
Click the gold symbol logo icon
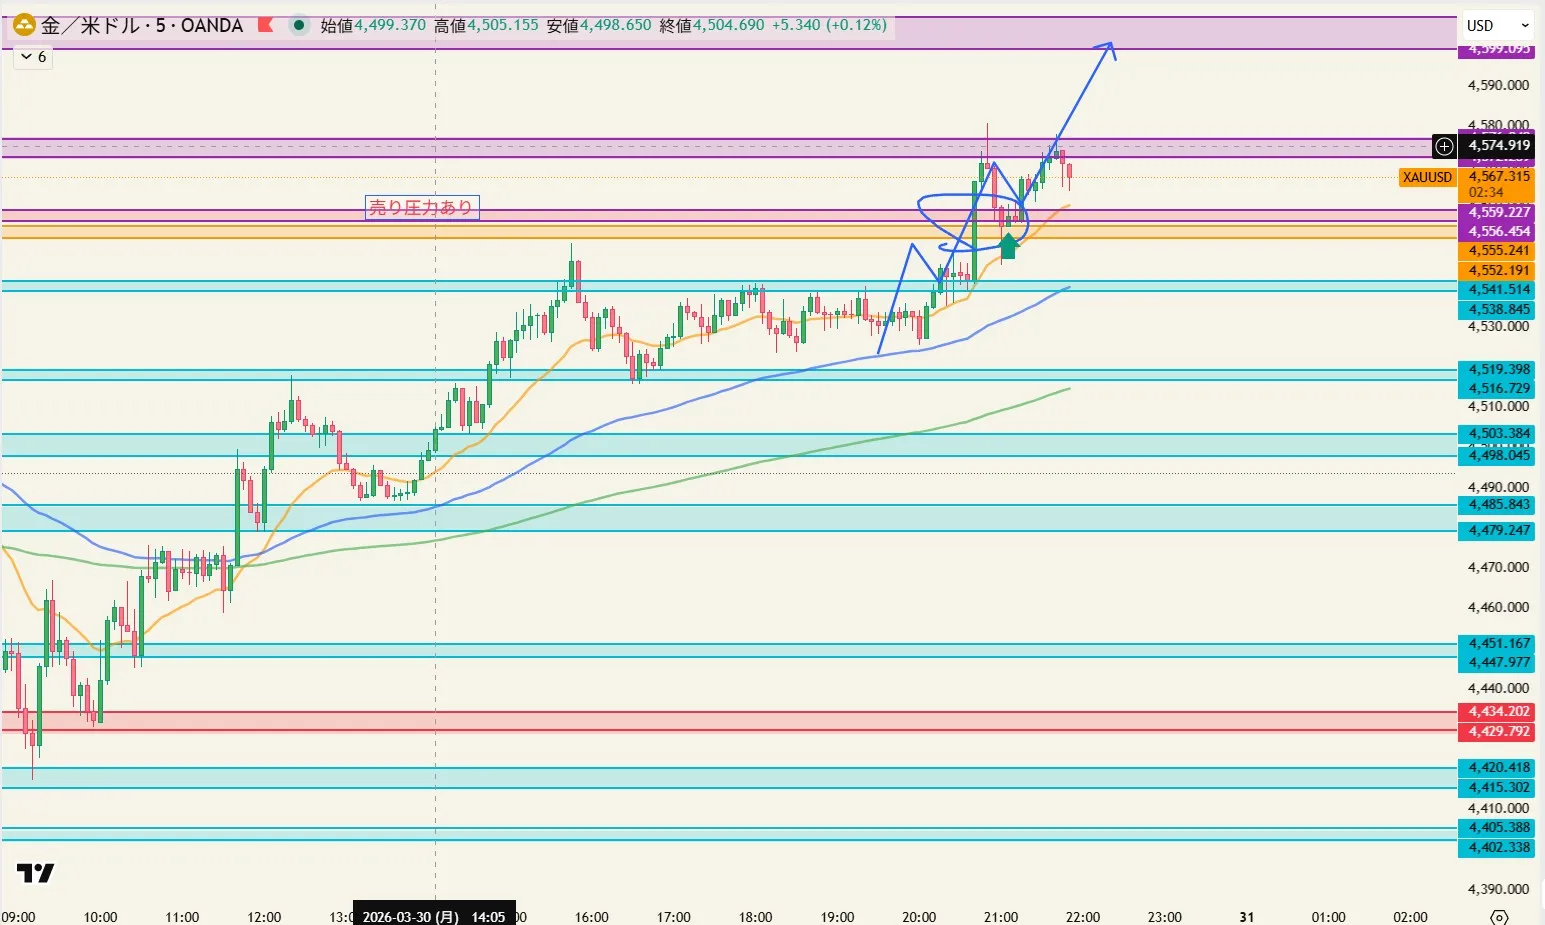tap(24, 25)
